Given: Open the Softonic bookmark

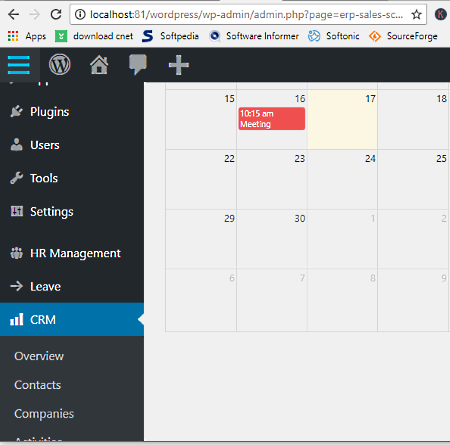Looking at the screenshot, I should click(334, 36).
